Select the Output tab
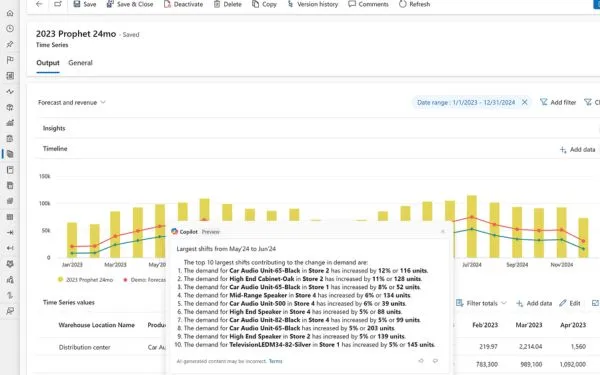The height and width of the screenshot is (375, 600). click(x=48, y=63)
